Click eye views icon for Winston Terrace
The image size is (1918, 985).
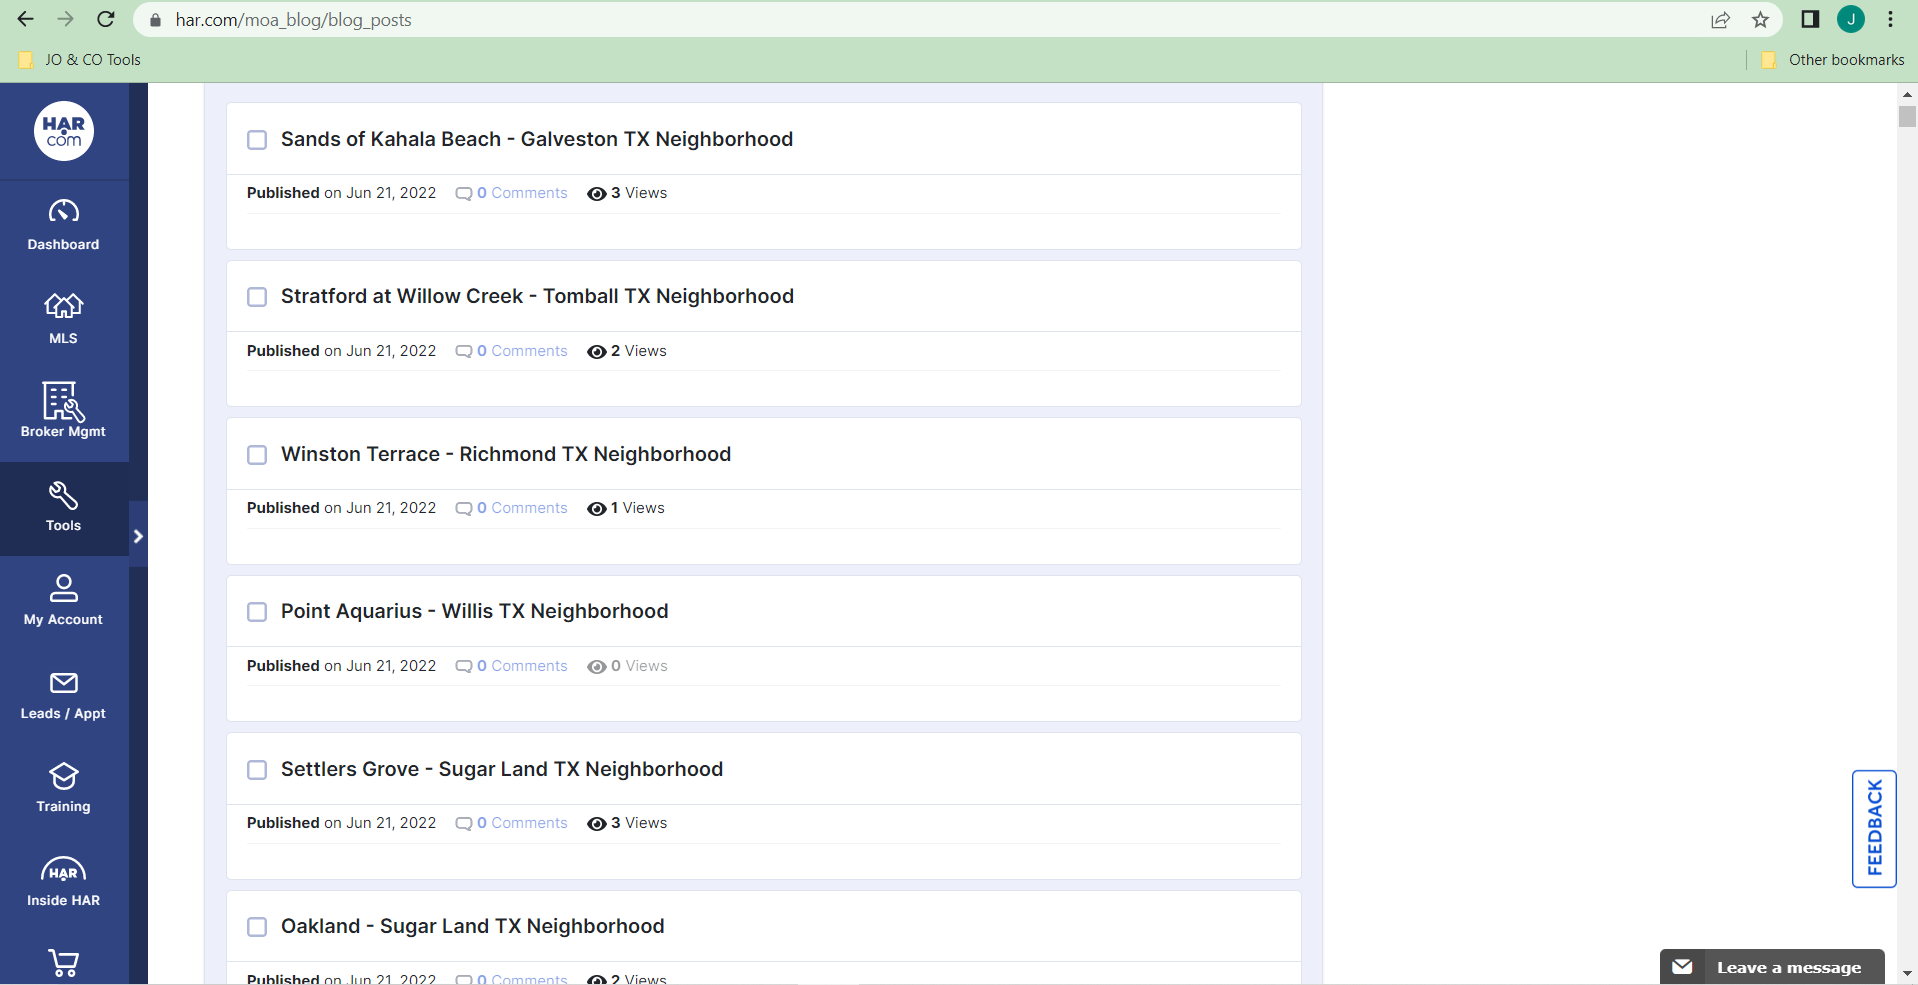597,509
